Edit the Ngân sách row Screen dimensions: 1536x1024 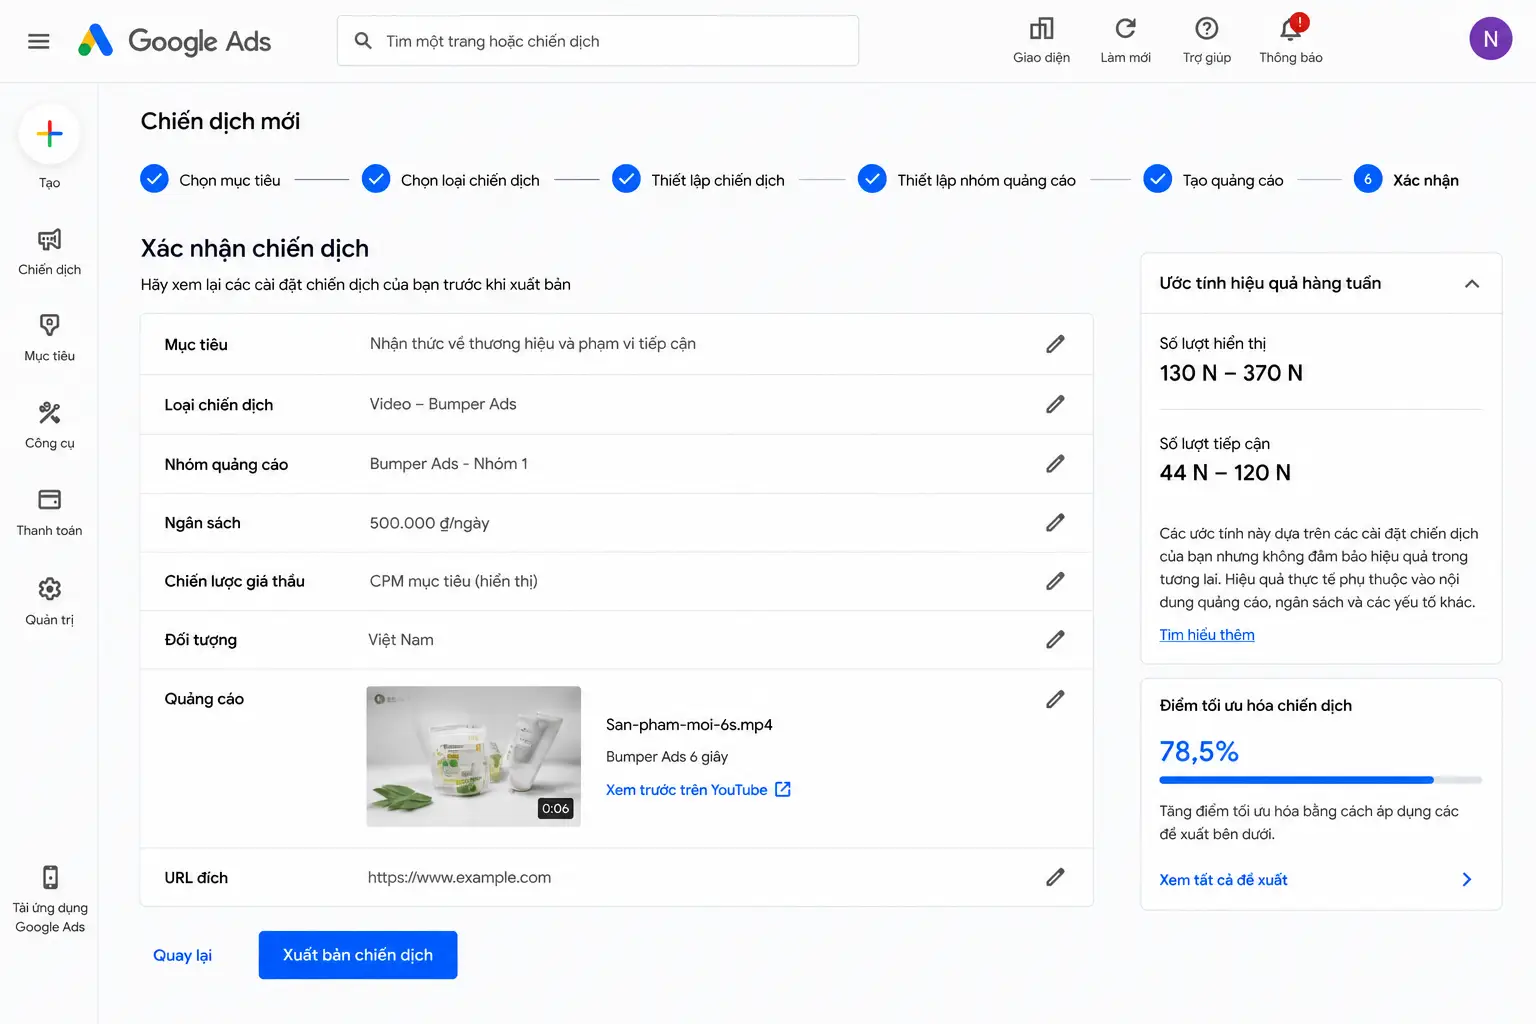(x=1055, y=523)
